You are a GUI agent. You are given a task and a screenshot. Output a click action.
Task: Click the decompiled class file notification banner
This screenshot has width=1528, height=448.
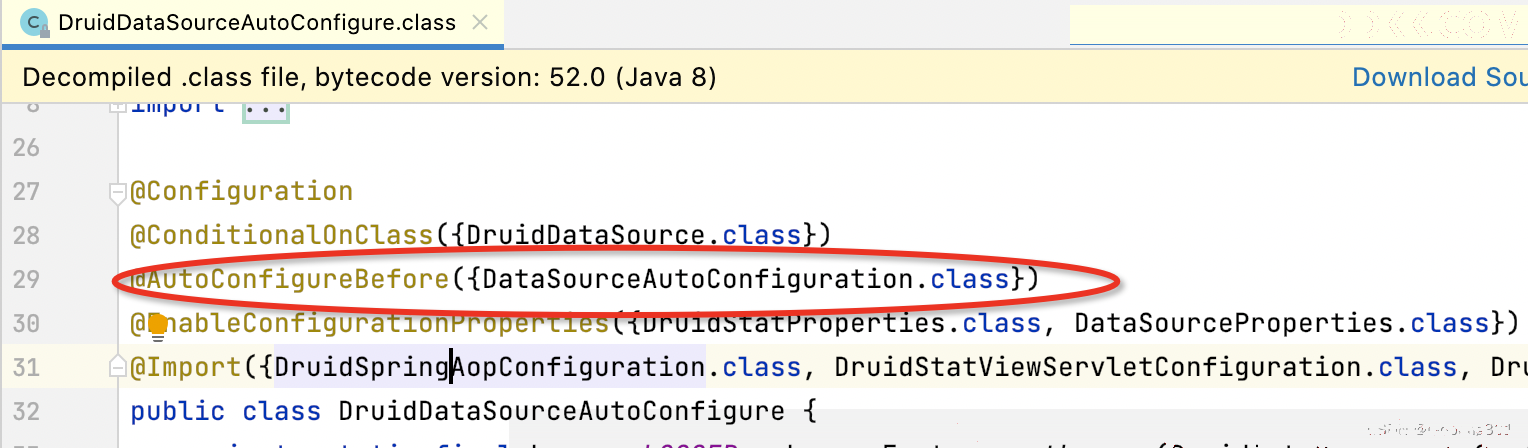[764, 77]
